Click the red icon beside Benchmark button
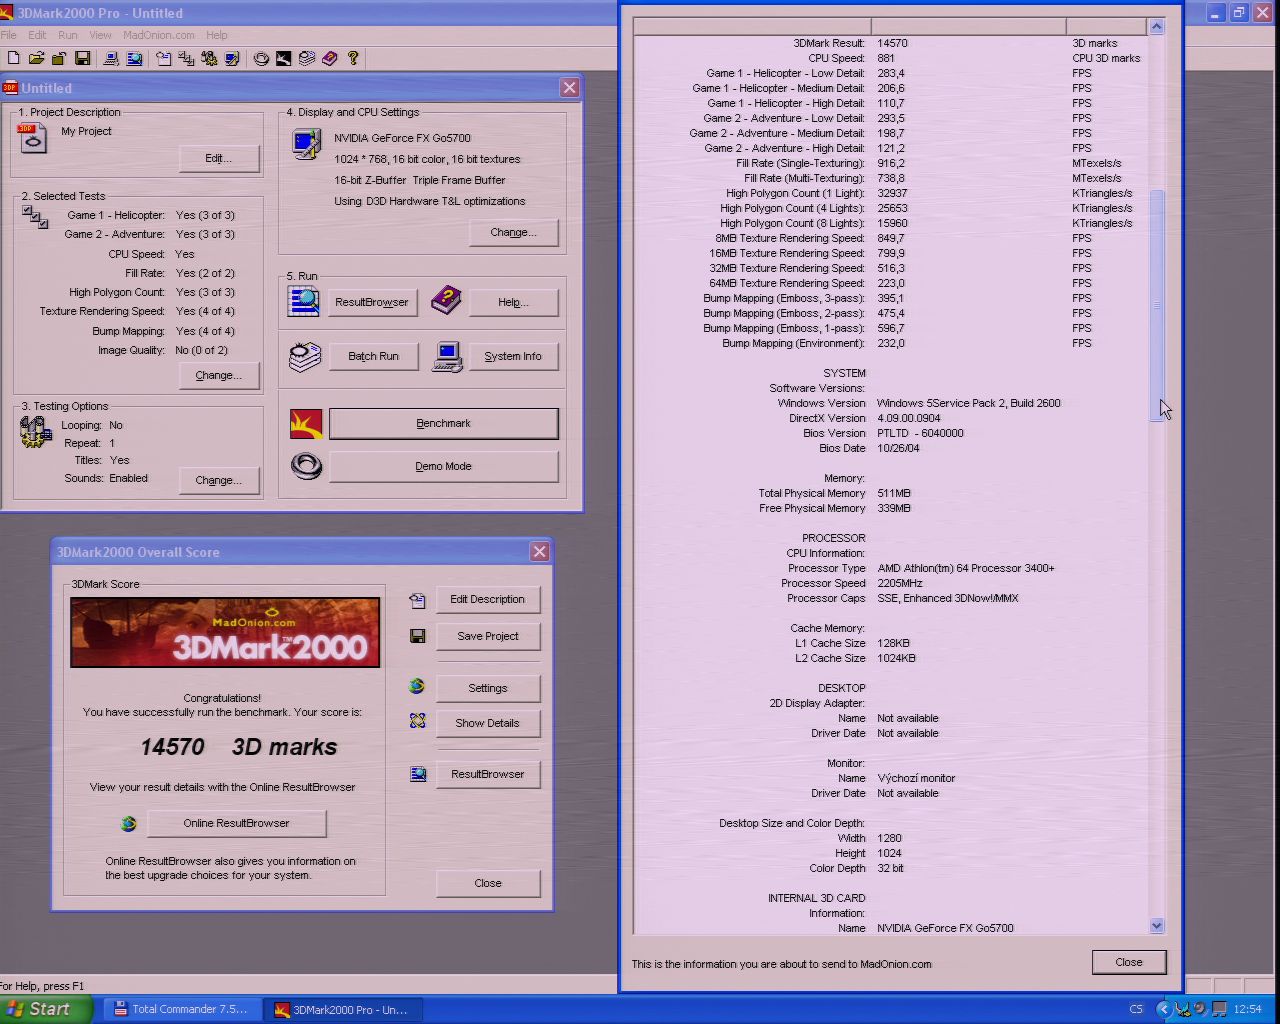 pyautogui.click(x=306, y=424)
